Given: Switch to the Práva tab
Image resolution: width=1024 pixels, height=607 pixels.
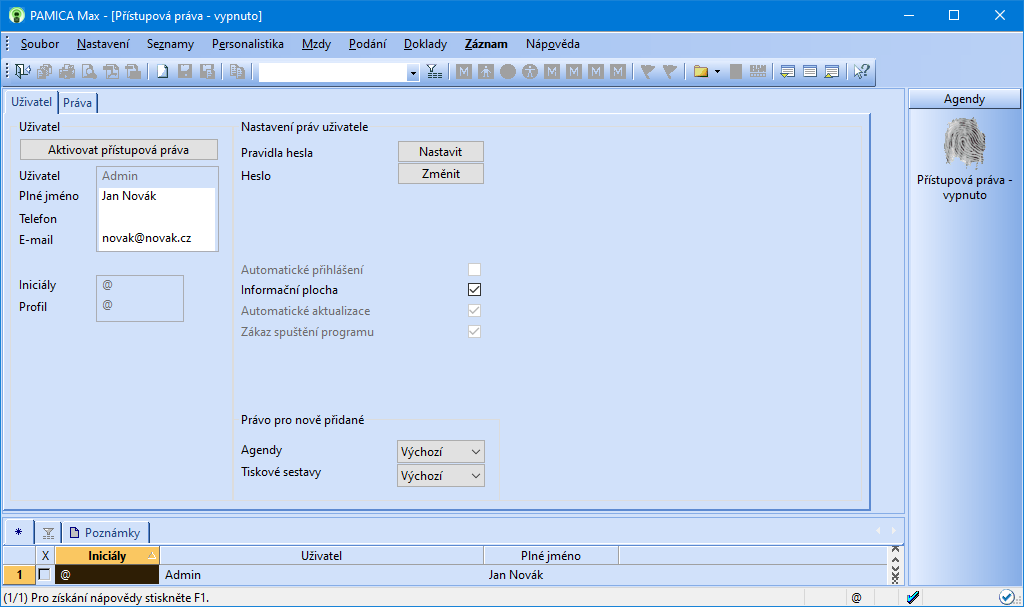Looking at the screenshot, I should [x=78, y=103].
